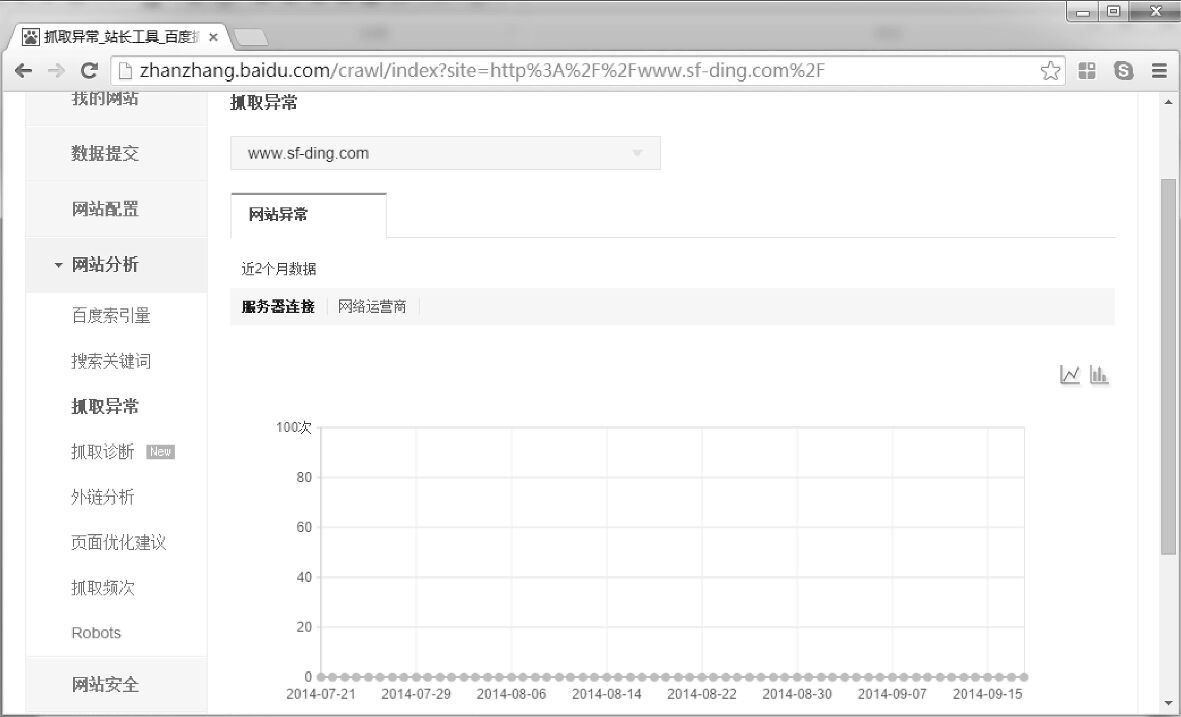Click the browser forward arrow
Viewport: 1181px width, 717px height.
[x=56, y=71]
